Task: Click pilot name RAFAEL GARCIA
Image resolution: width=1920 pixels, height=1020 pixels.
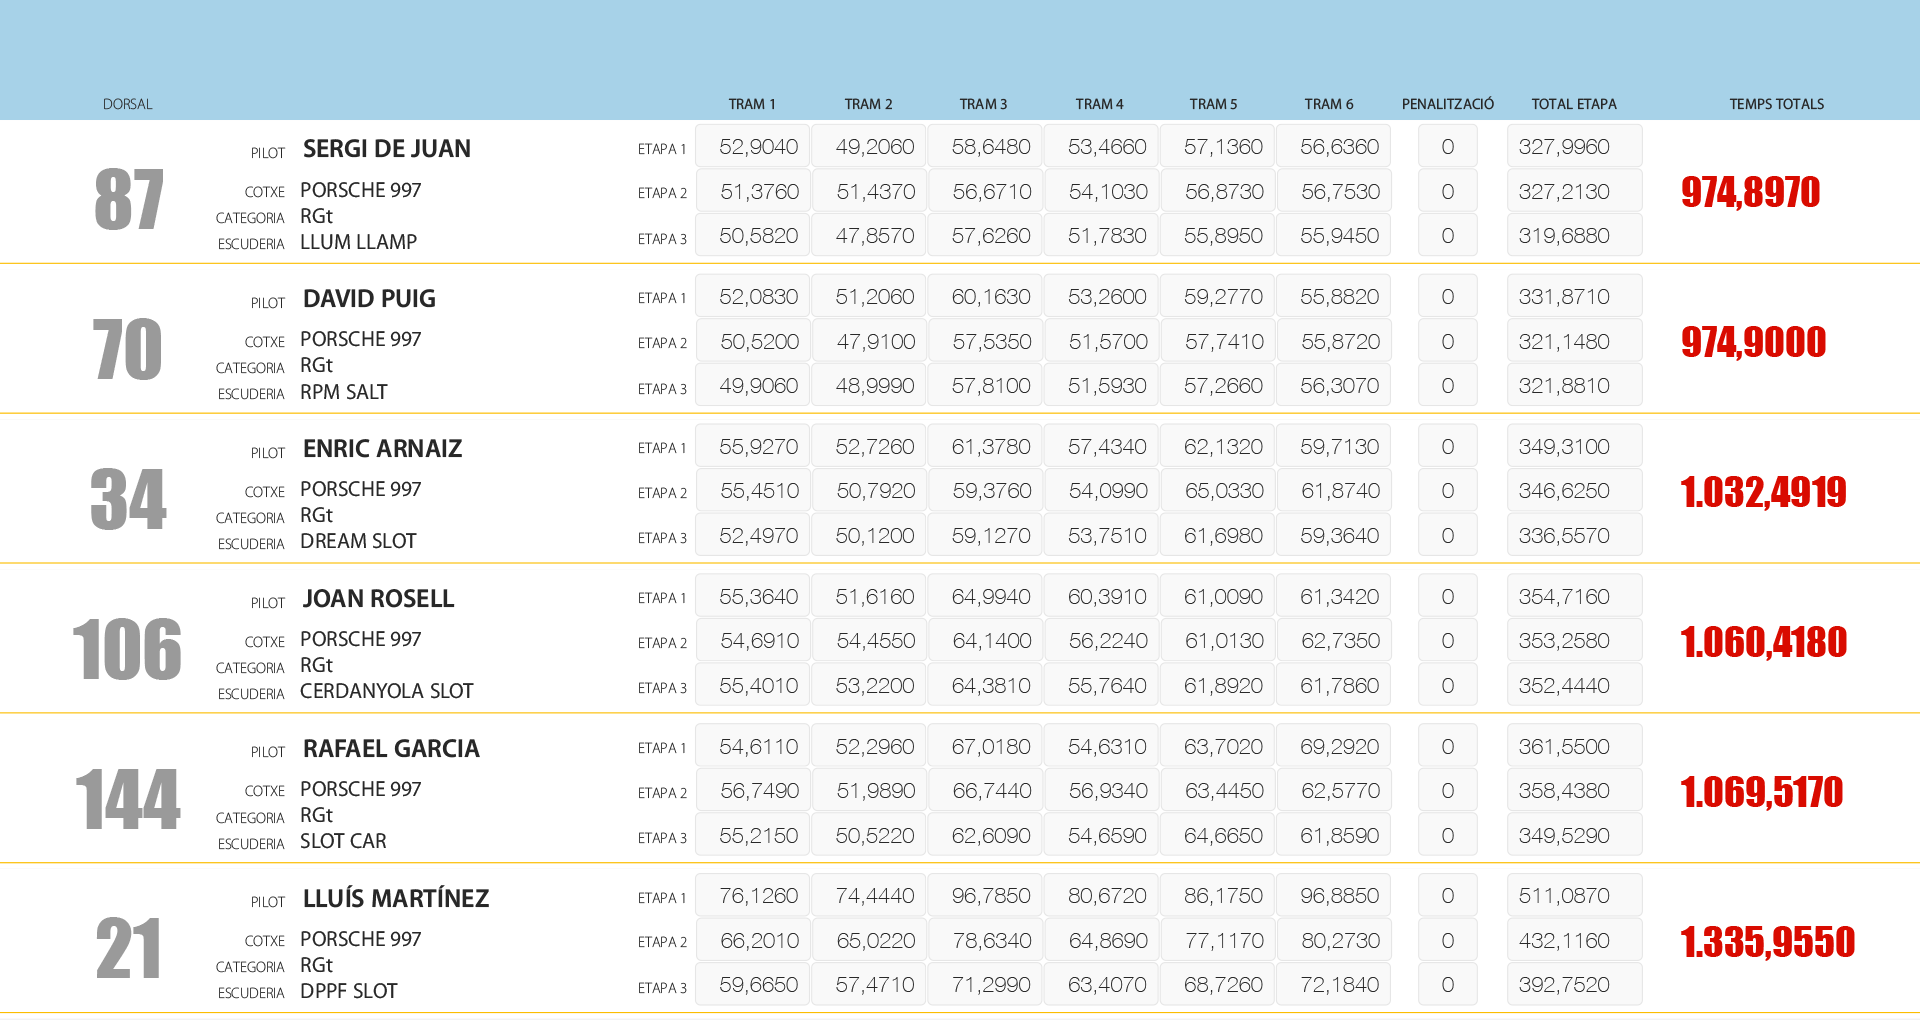Action: click(391, 749)
